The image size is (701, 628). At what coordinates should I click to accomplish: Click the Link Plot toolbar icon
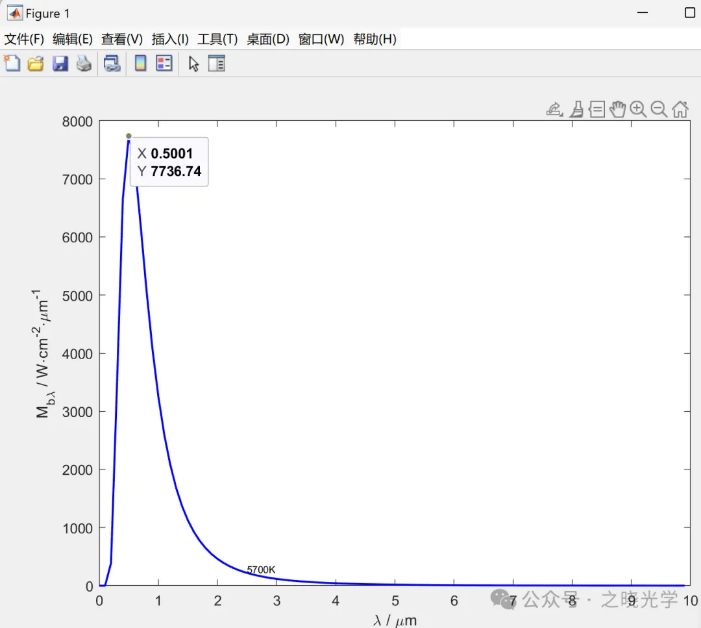pyautogui.click(x=112, y=63)
